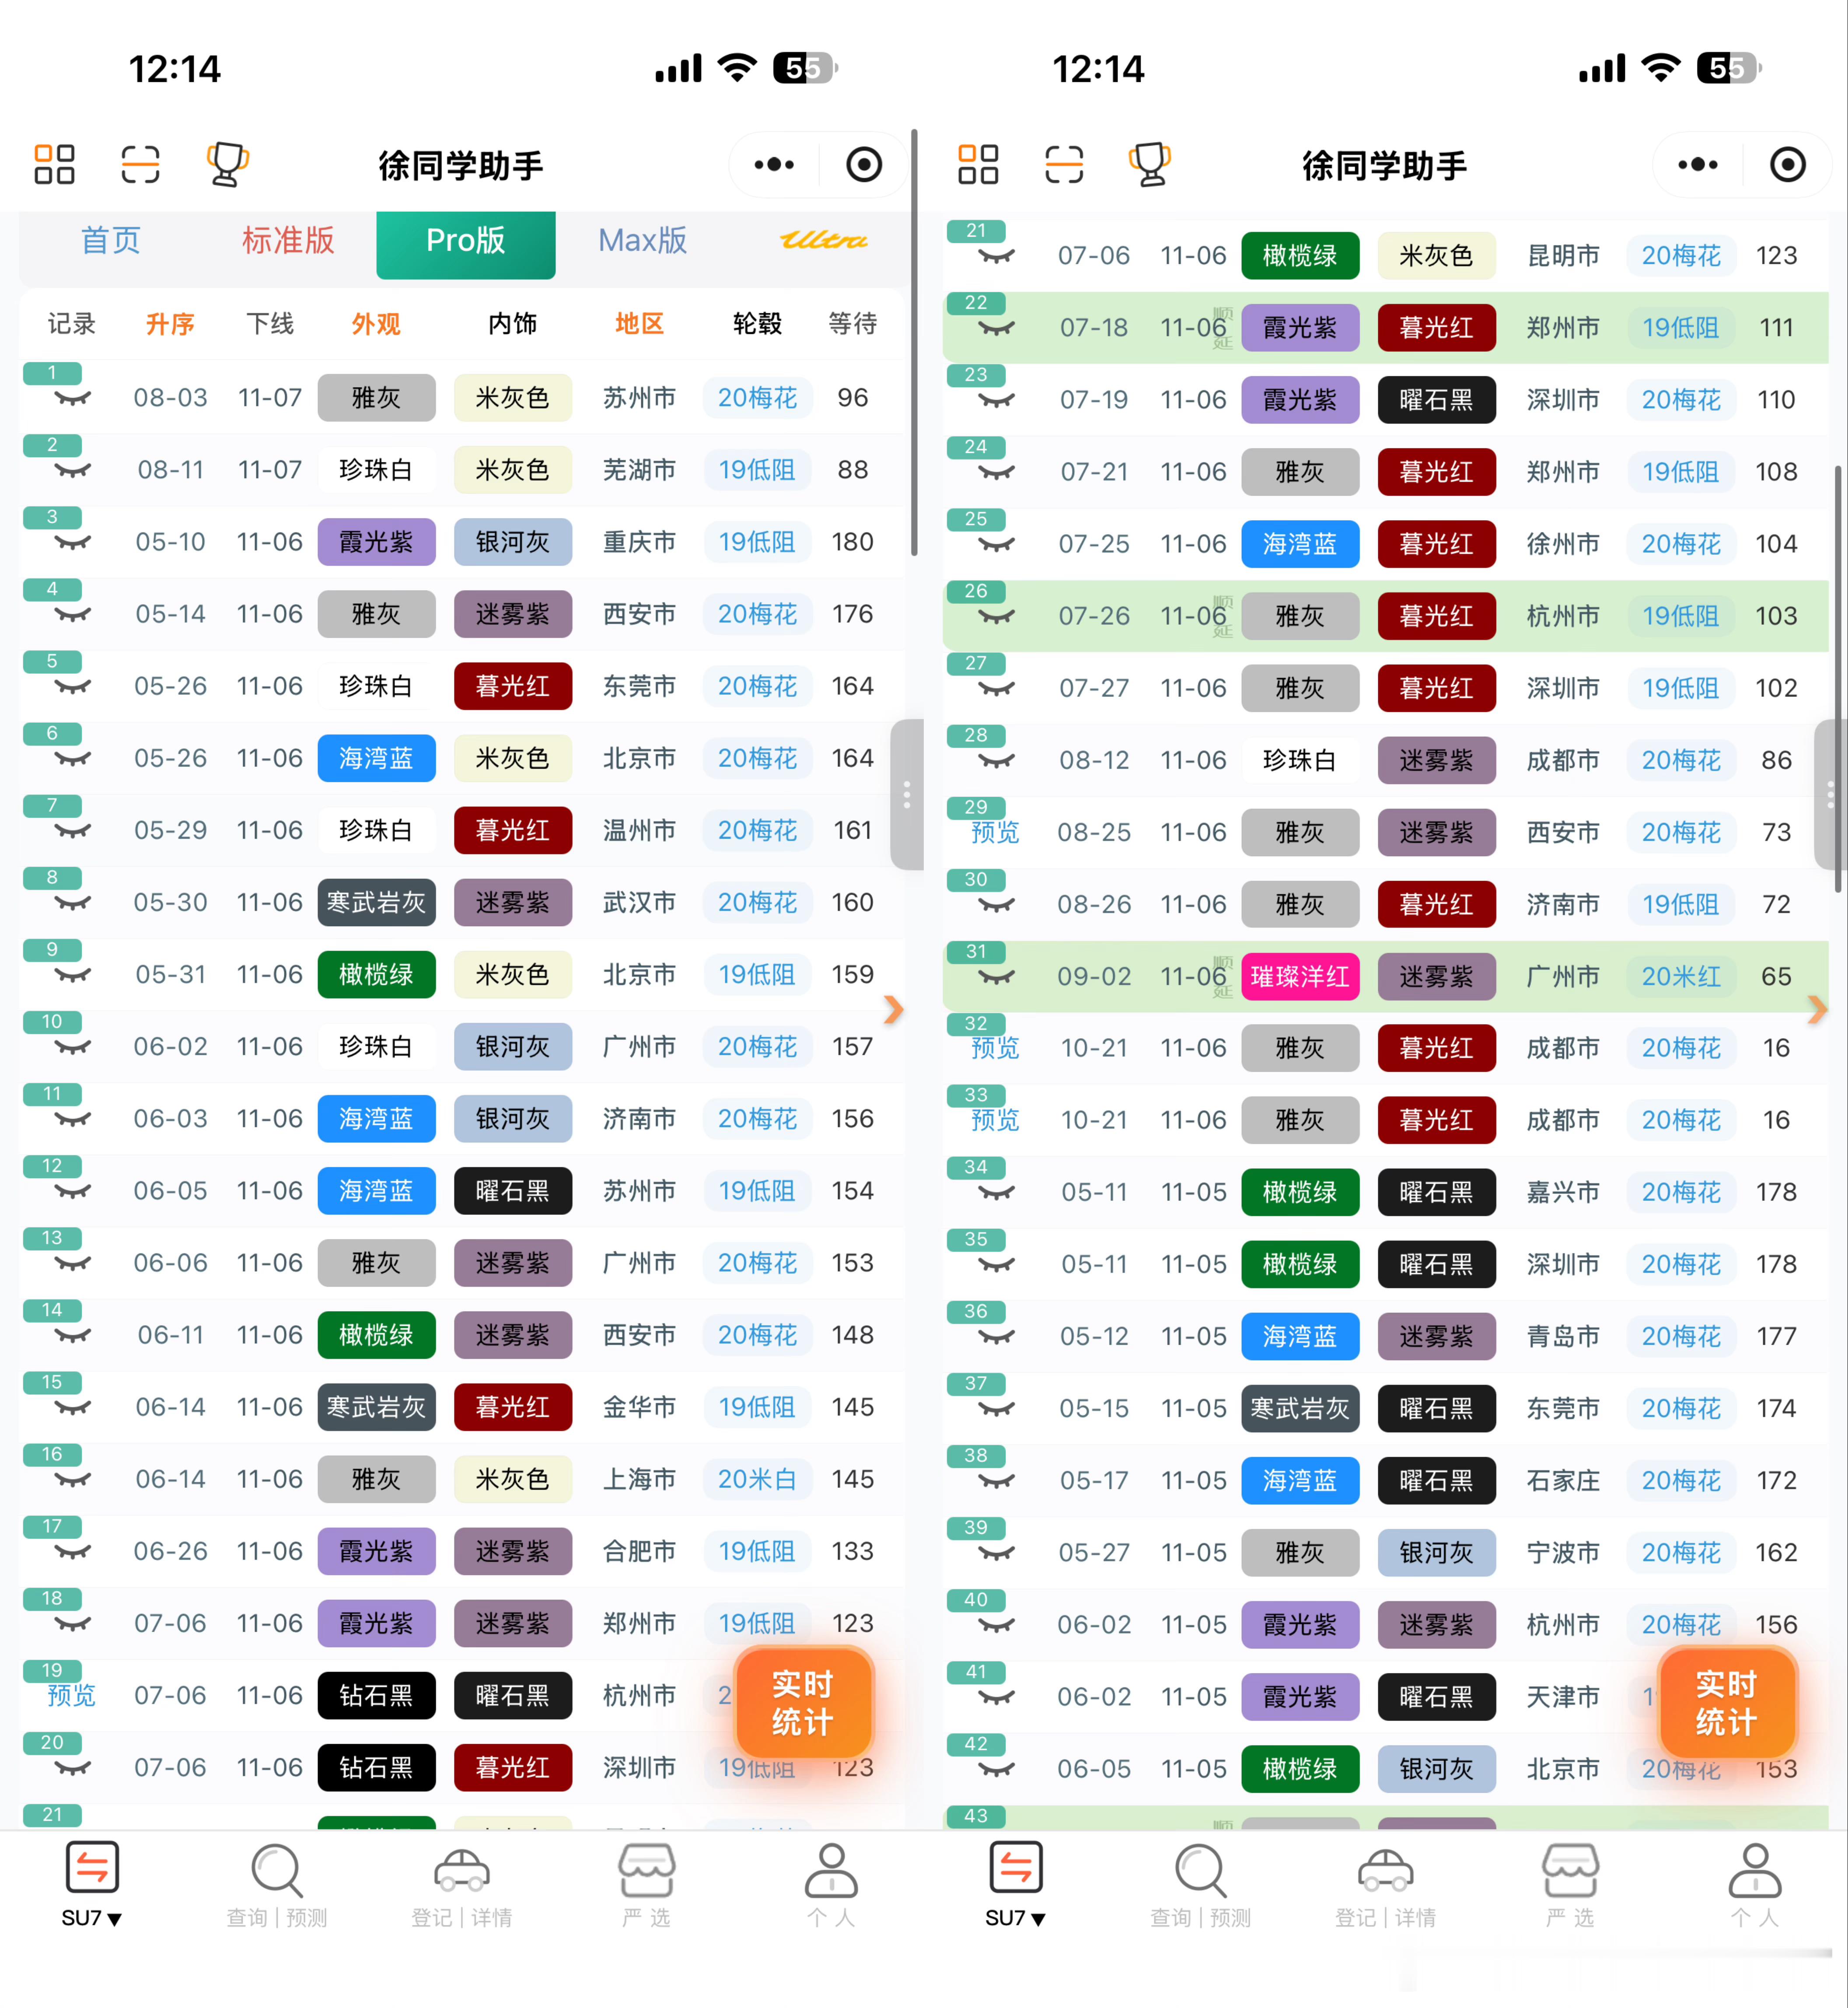
Task: Tap the 璀璨洋红 color swatch on record 31
Action: tap(1299, 977)
